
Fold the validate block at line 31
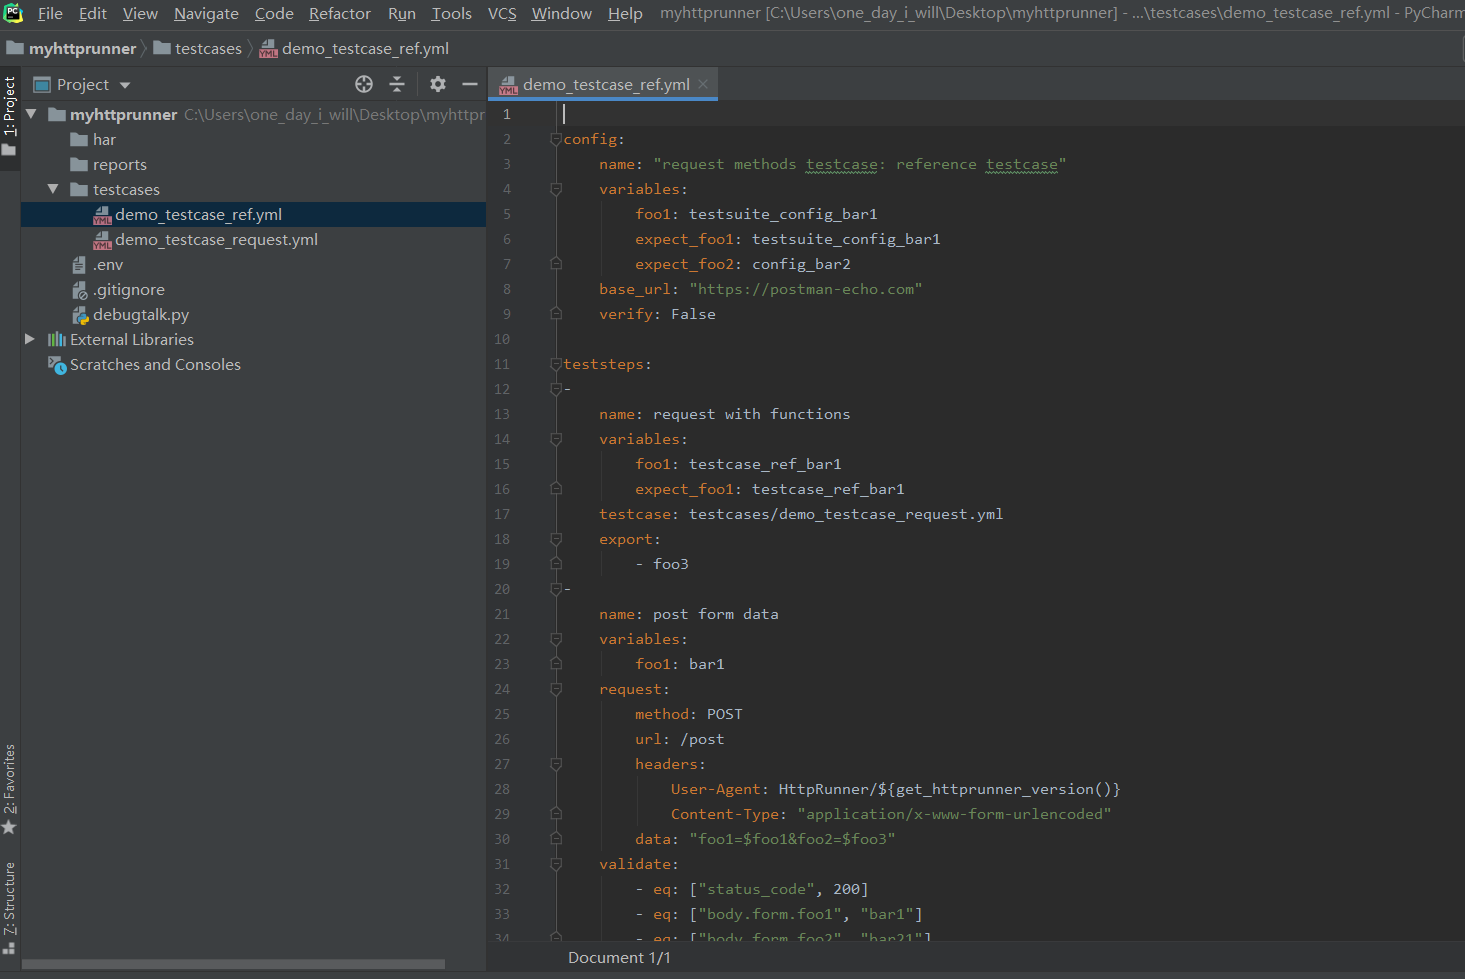556,864
